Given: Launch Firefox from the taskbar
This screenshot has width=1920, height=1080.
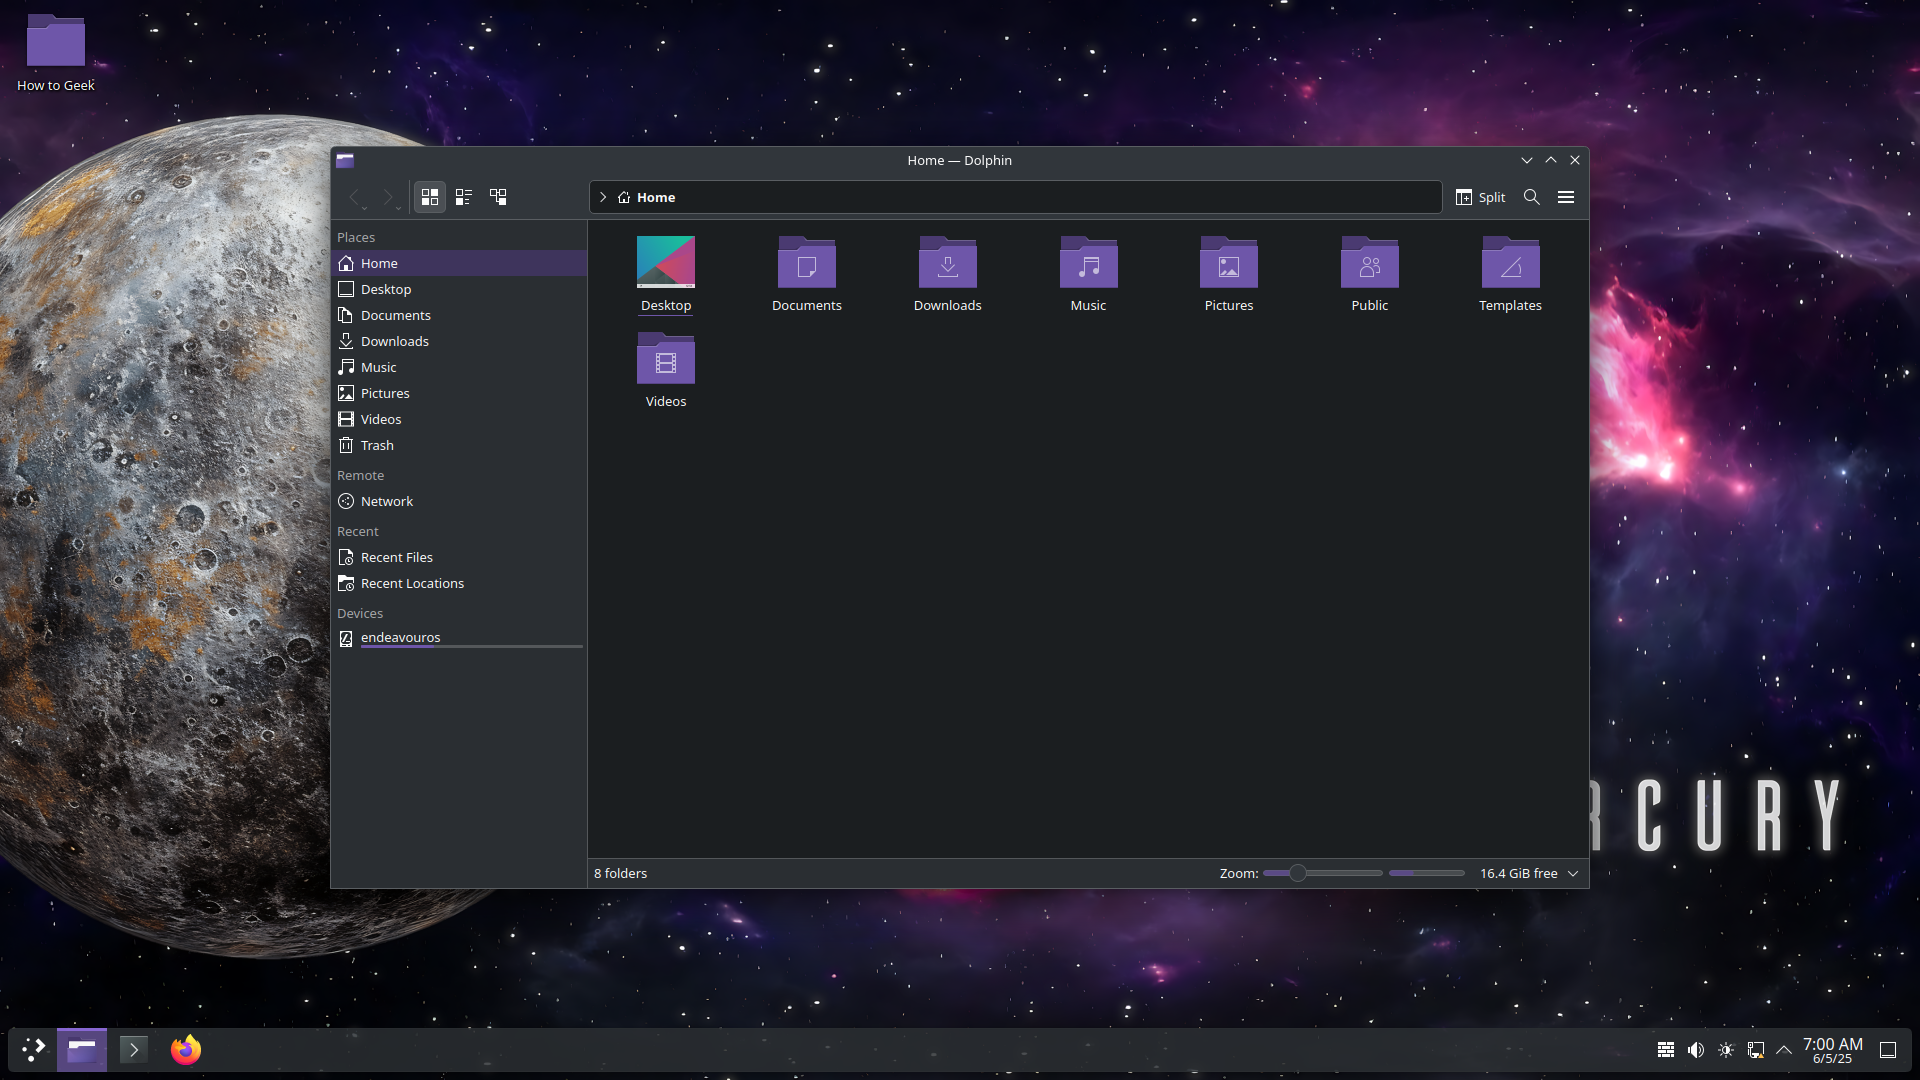Looking at the screenshot, I should click(186, 1049).
